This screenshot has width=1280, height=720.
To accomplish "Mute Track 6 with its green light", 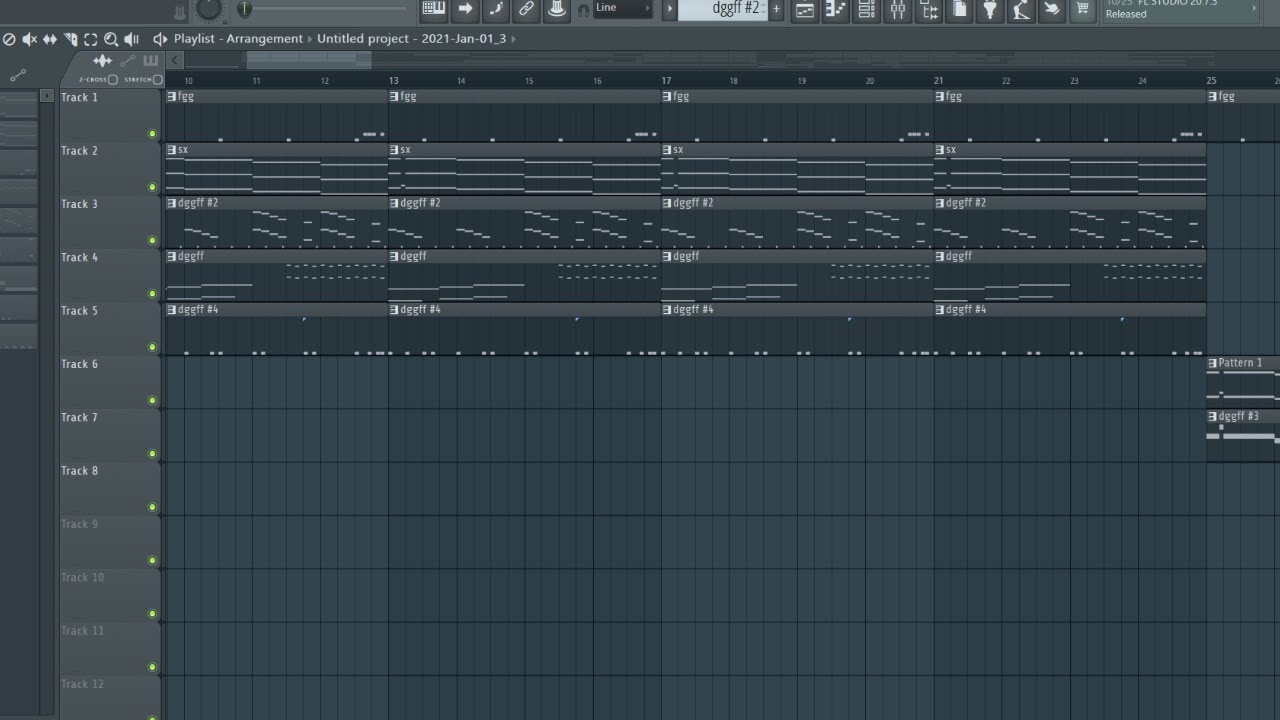I will pyautogui.click(x=153, y=400).
